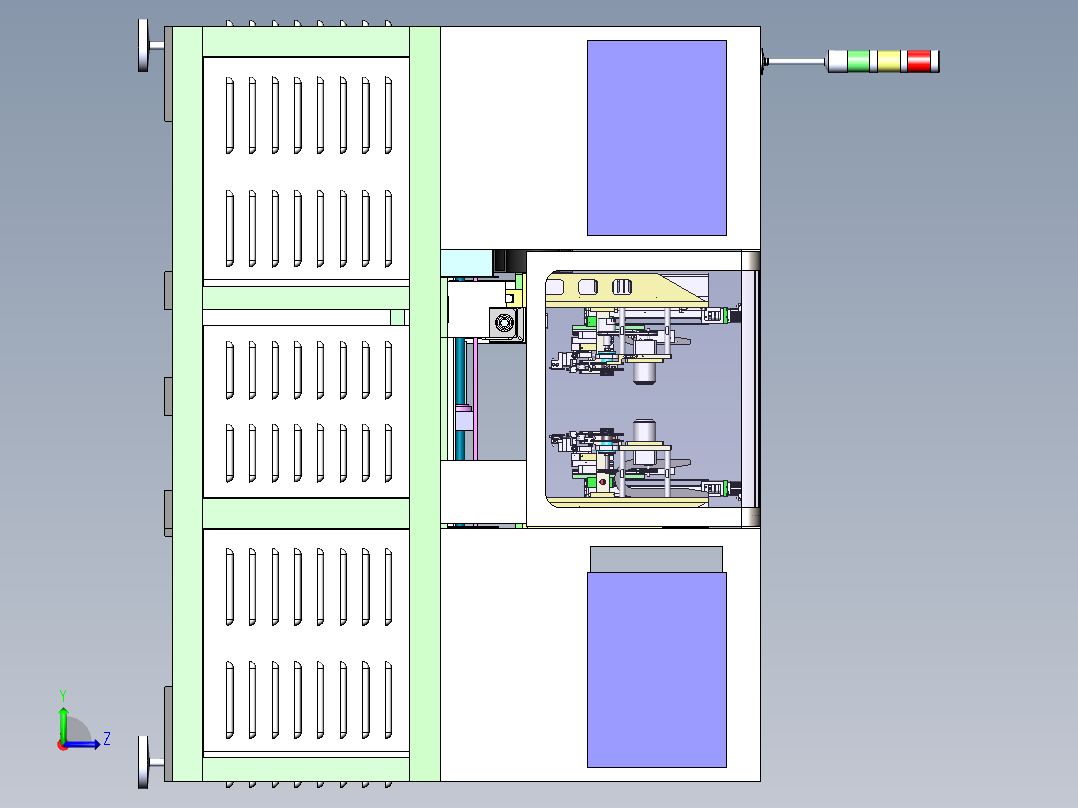Image resolution: width=1078 pixels, height=808 pixels.
Task: Select the top-left handwheel on the frame
Action: coord(144,45)
